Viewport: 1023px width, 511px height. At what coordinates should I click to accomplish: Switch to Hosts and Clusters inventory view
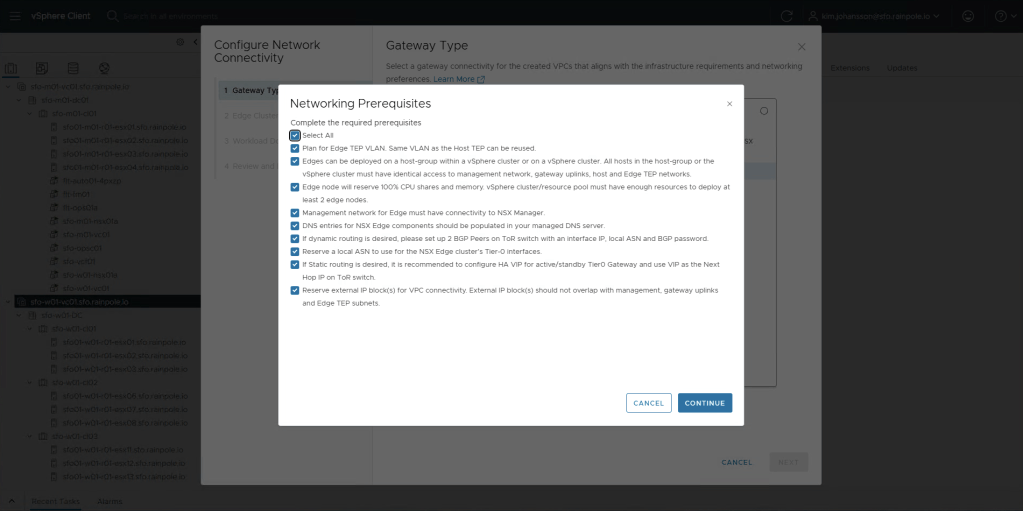coord(12,68)
